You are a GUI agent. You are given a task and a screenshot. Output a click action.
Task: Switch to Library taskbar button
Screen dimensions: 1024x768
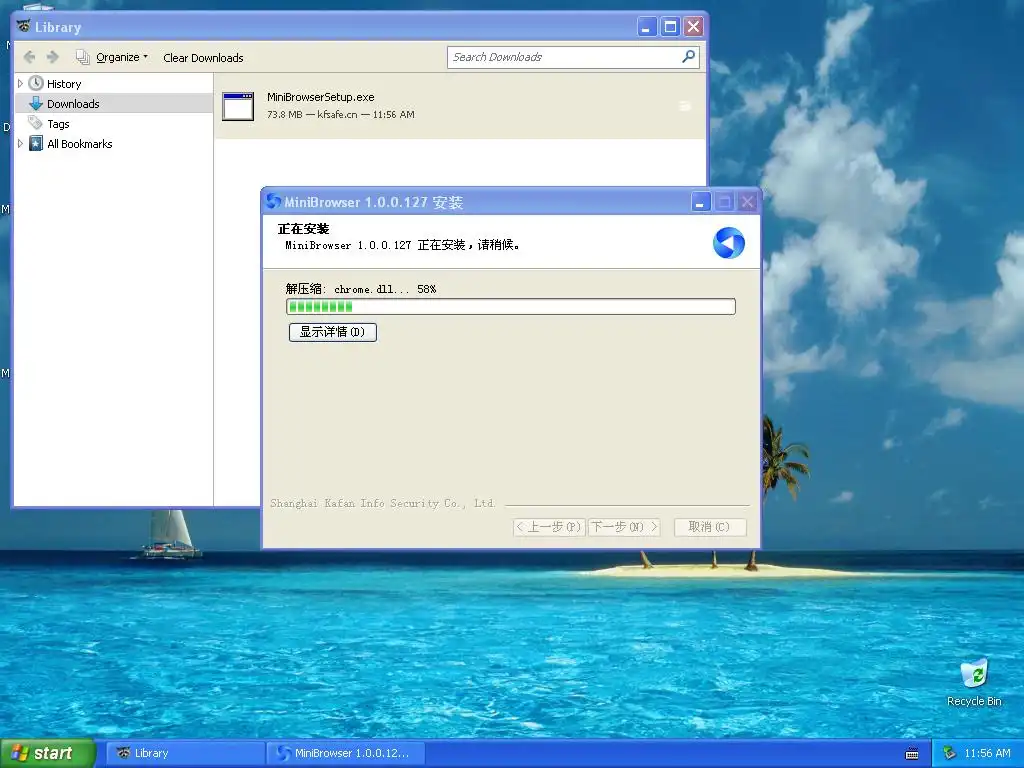click(x=185, y=754)
